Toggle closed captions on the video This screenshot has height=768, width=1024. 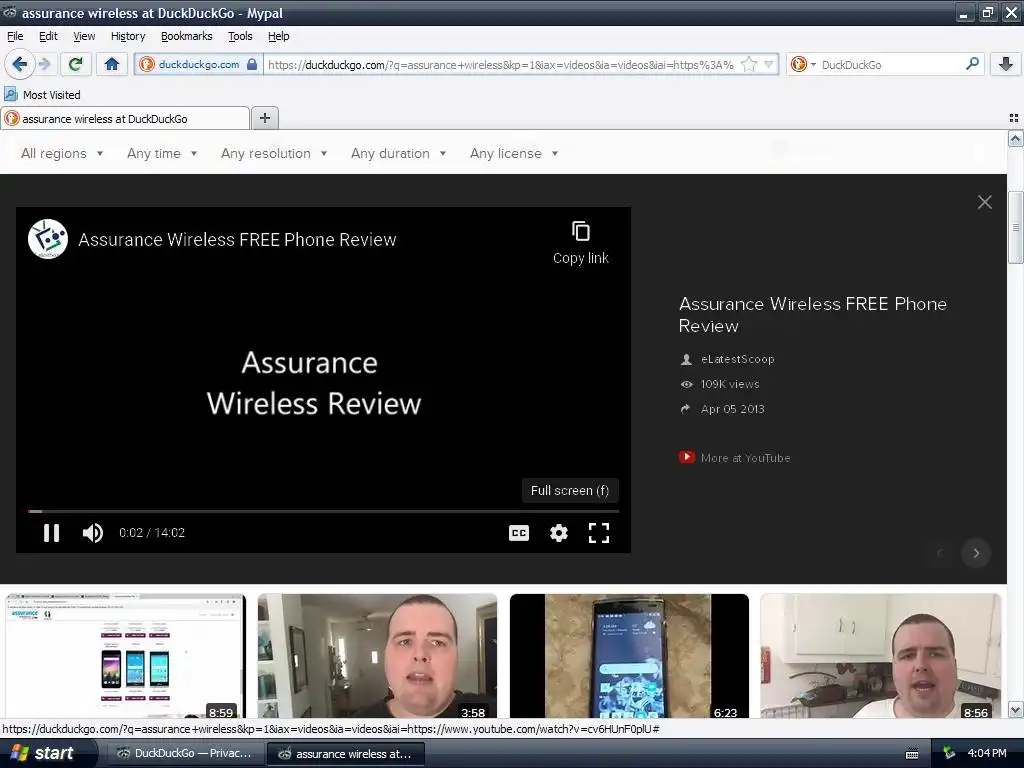(519, 533)
